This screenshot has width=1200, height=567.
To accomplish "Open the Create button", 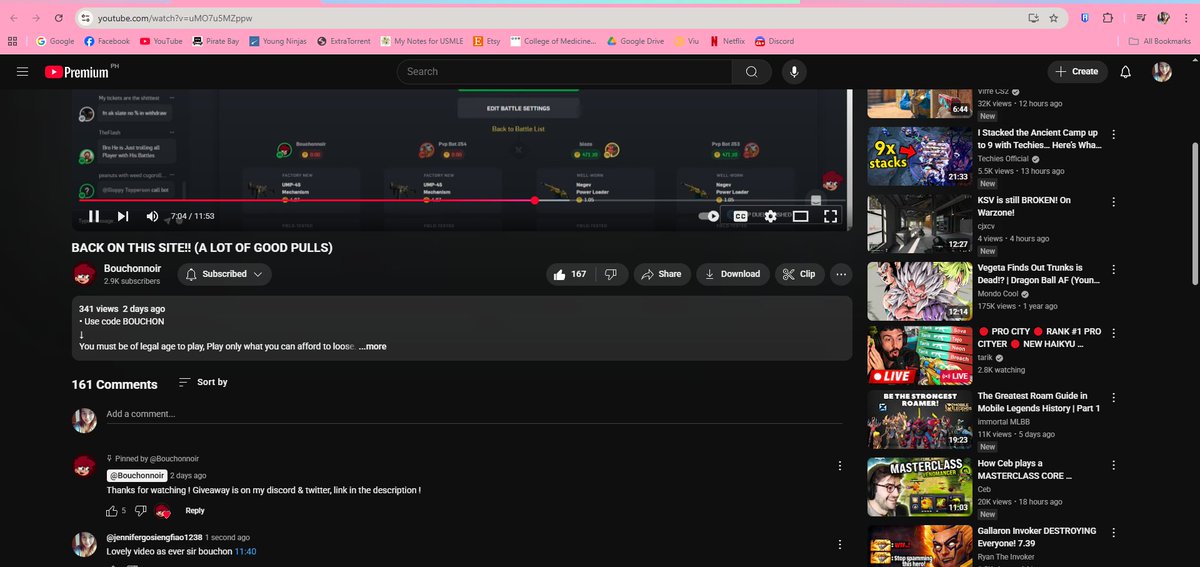I will pyautogui.click(x=1076, y=72).
